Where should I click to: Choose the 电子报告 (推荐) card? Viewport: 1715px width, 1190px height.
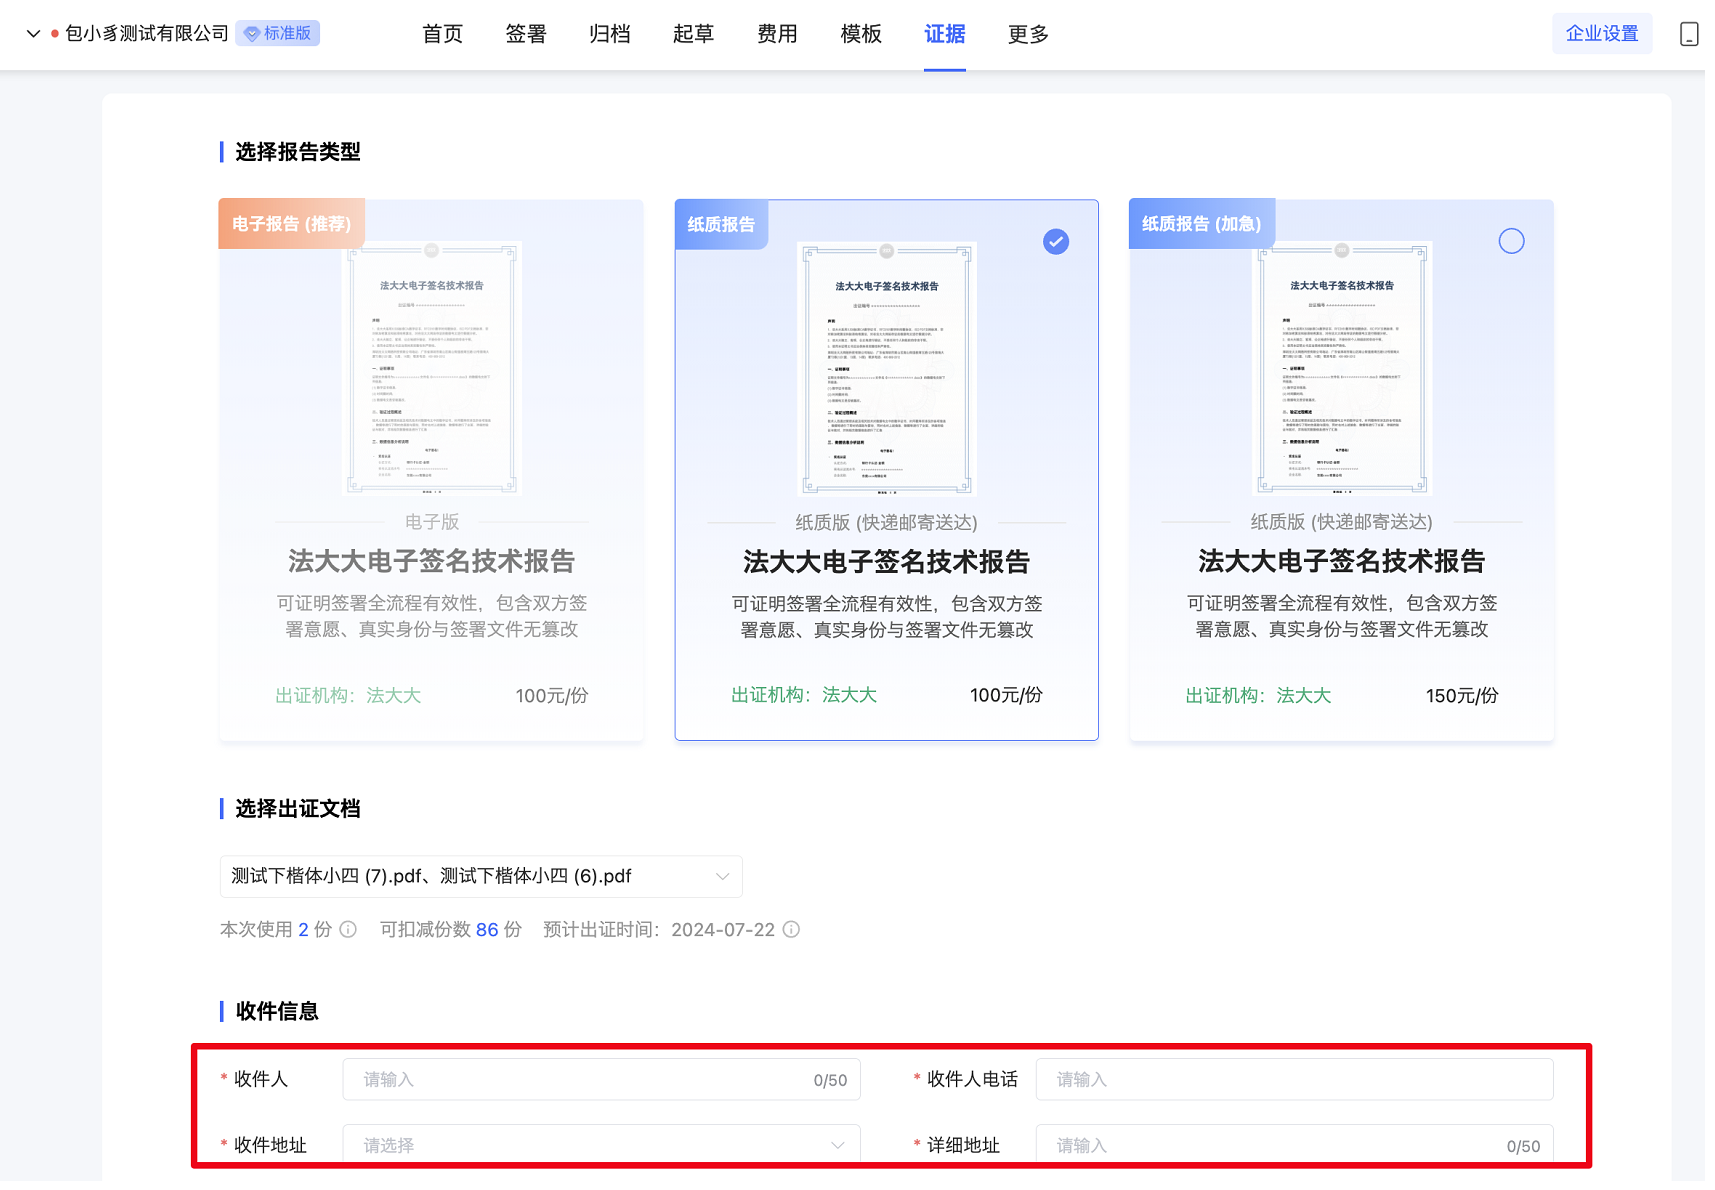[432, 470]
